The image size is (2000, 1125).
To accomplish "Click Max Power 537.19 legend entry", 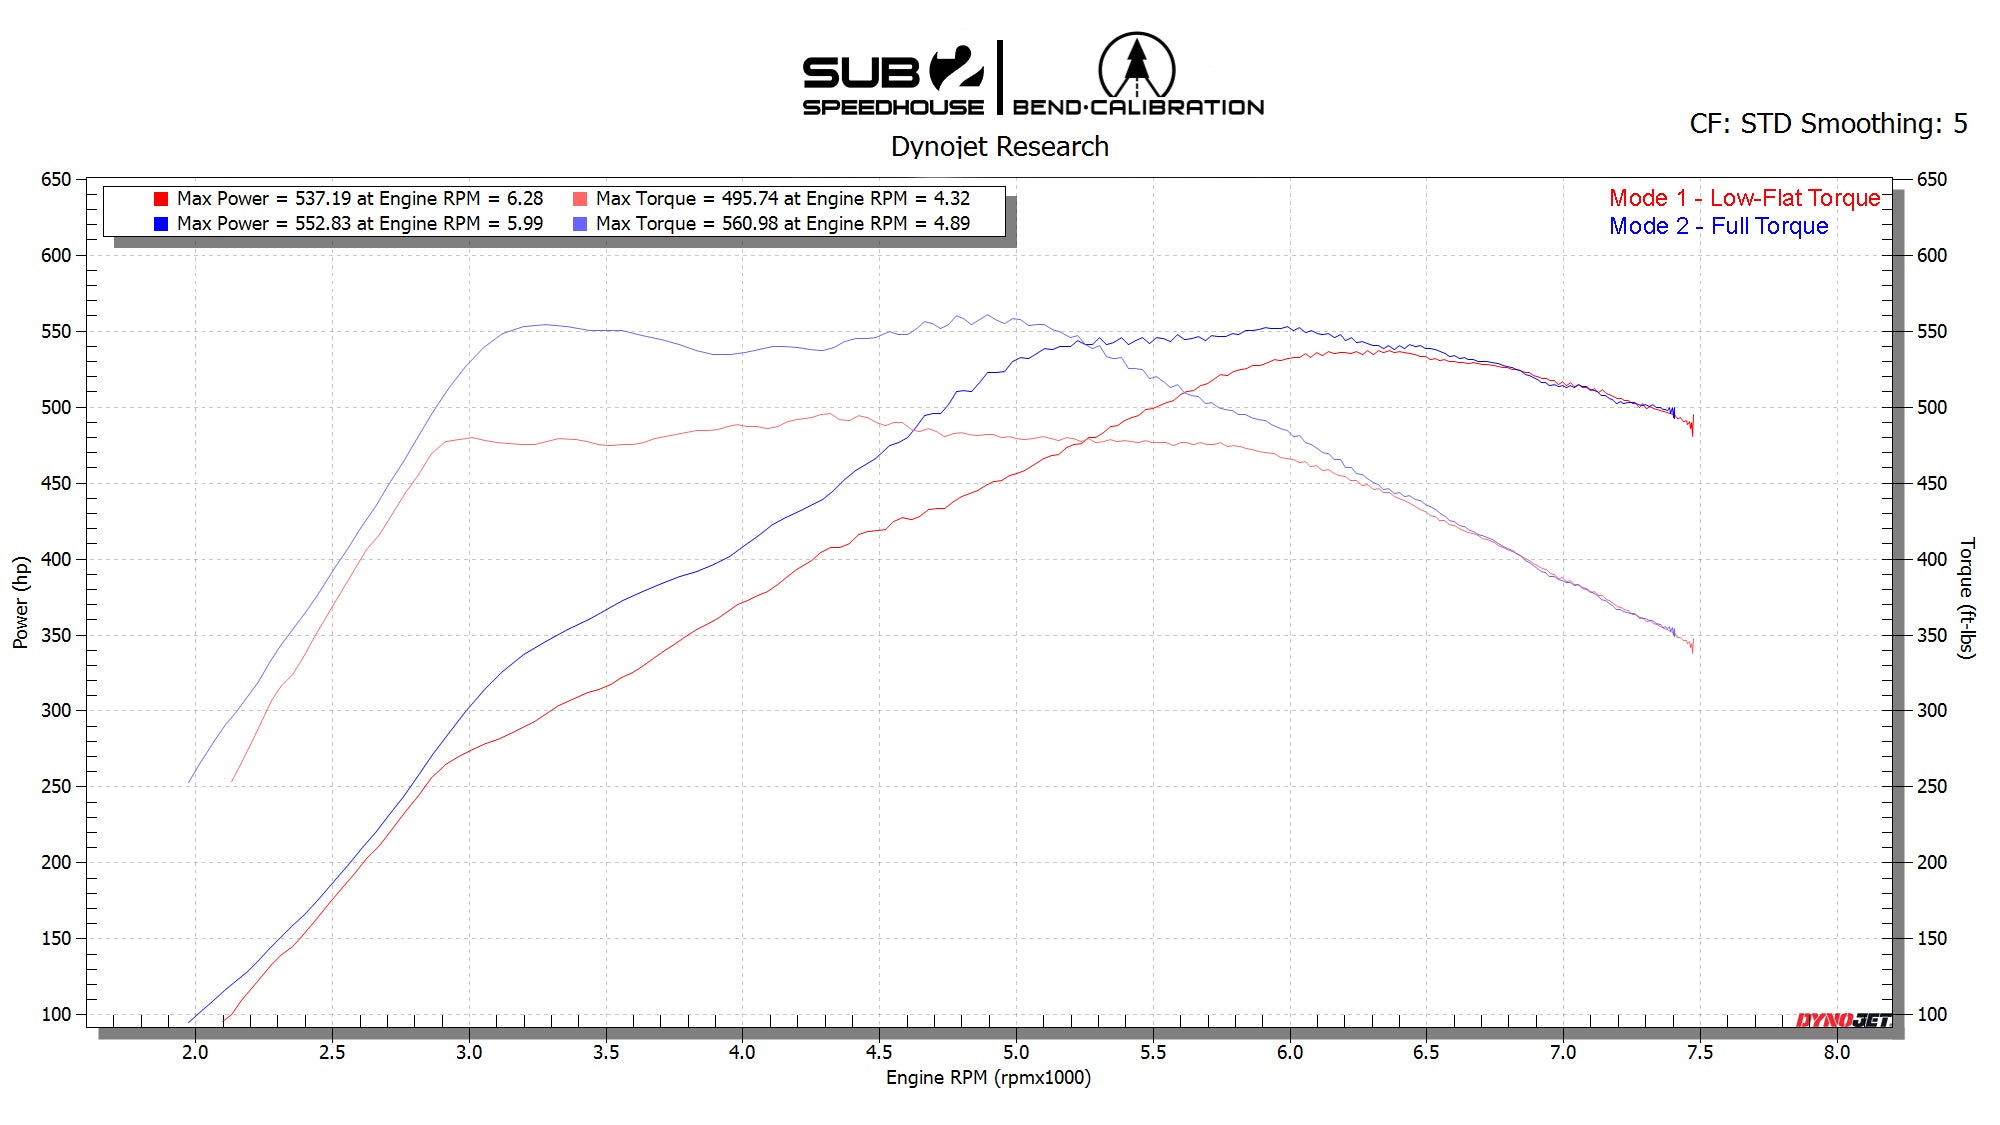I will coord(359,199).
